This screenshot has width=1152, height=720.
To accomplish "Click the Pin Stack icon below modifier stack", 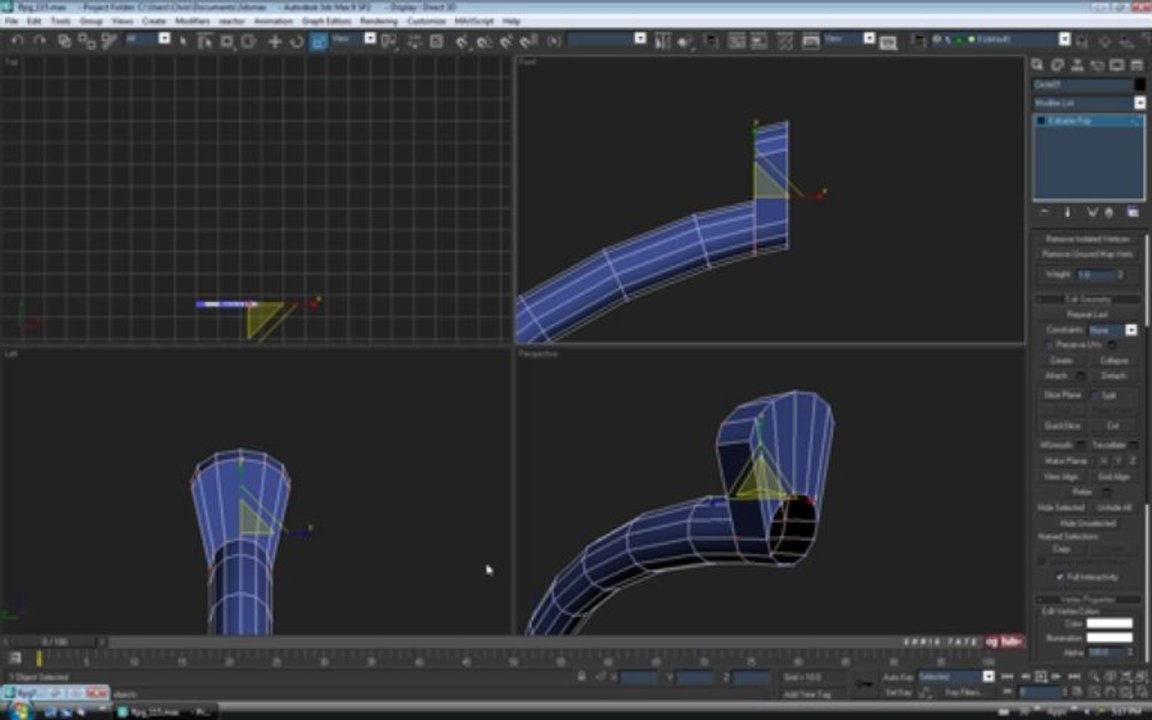I will 1044,212.
